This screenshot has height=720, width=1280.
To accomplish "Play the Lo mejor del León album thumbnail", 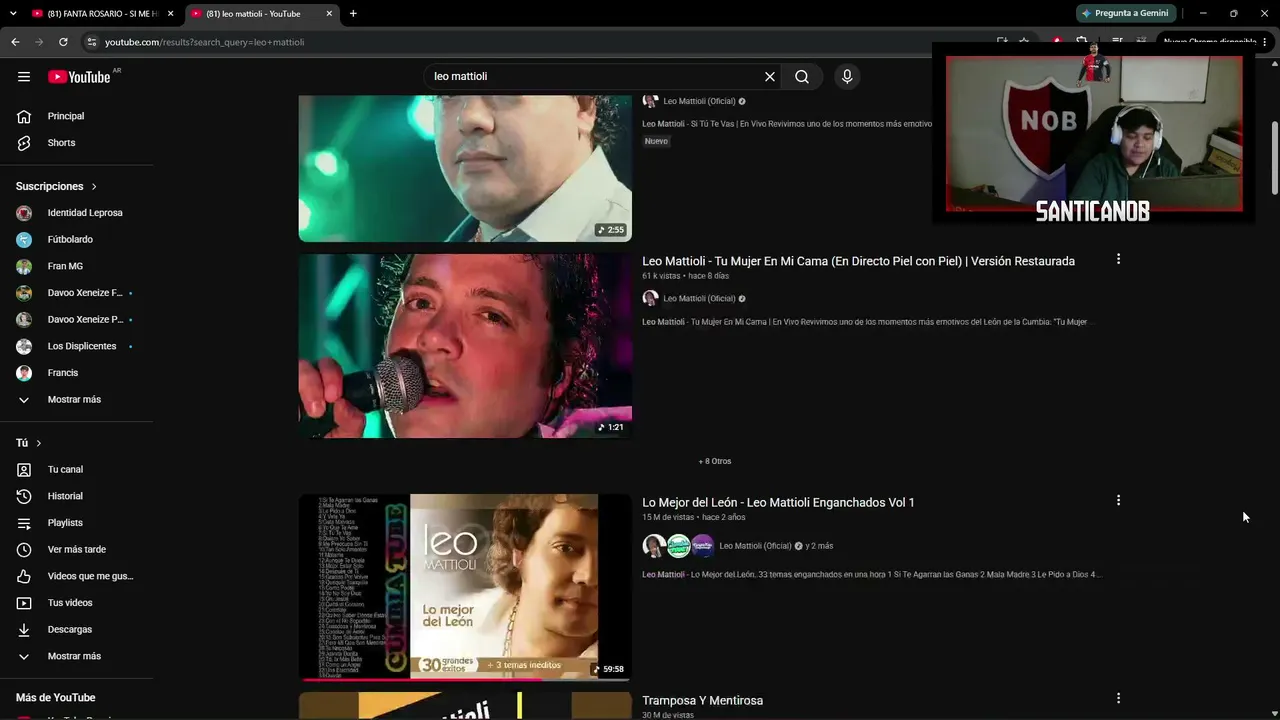I will point(465,587).
